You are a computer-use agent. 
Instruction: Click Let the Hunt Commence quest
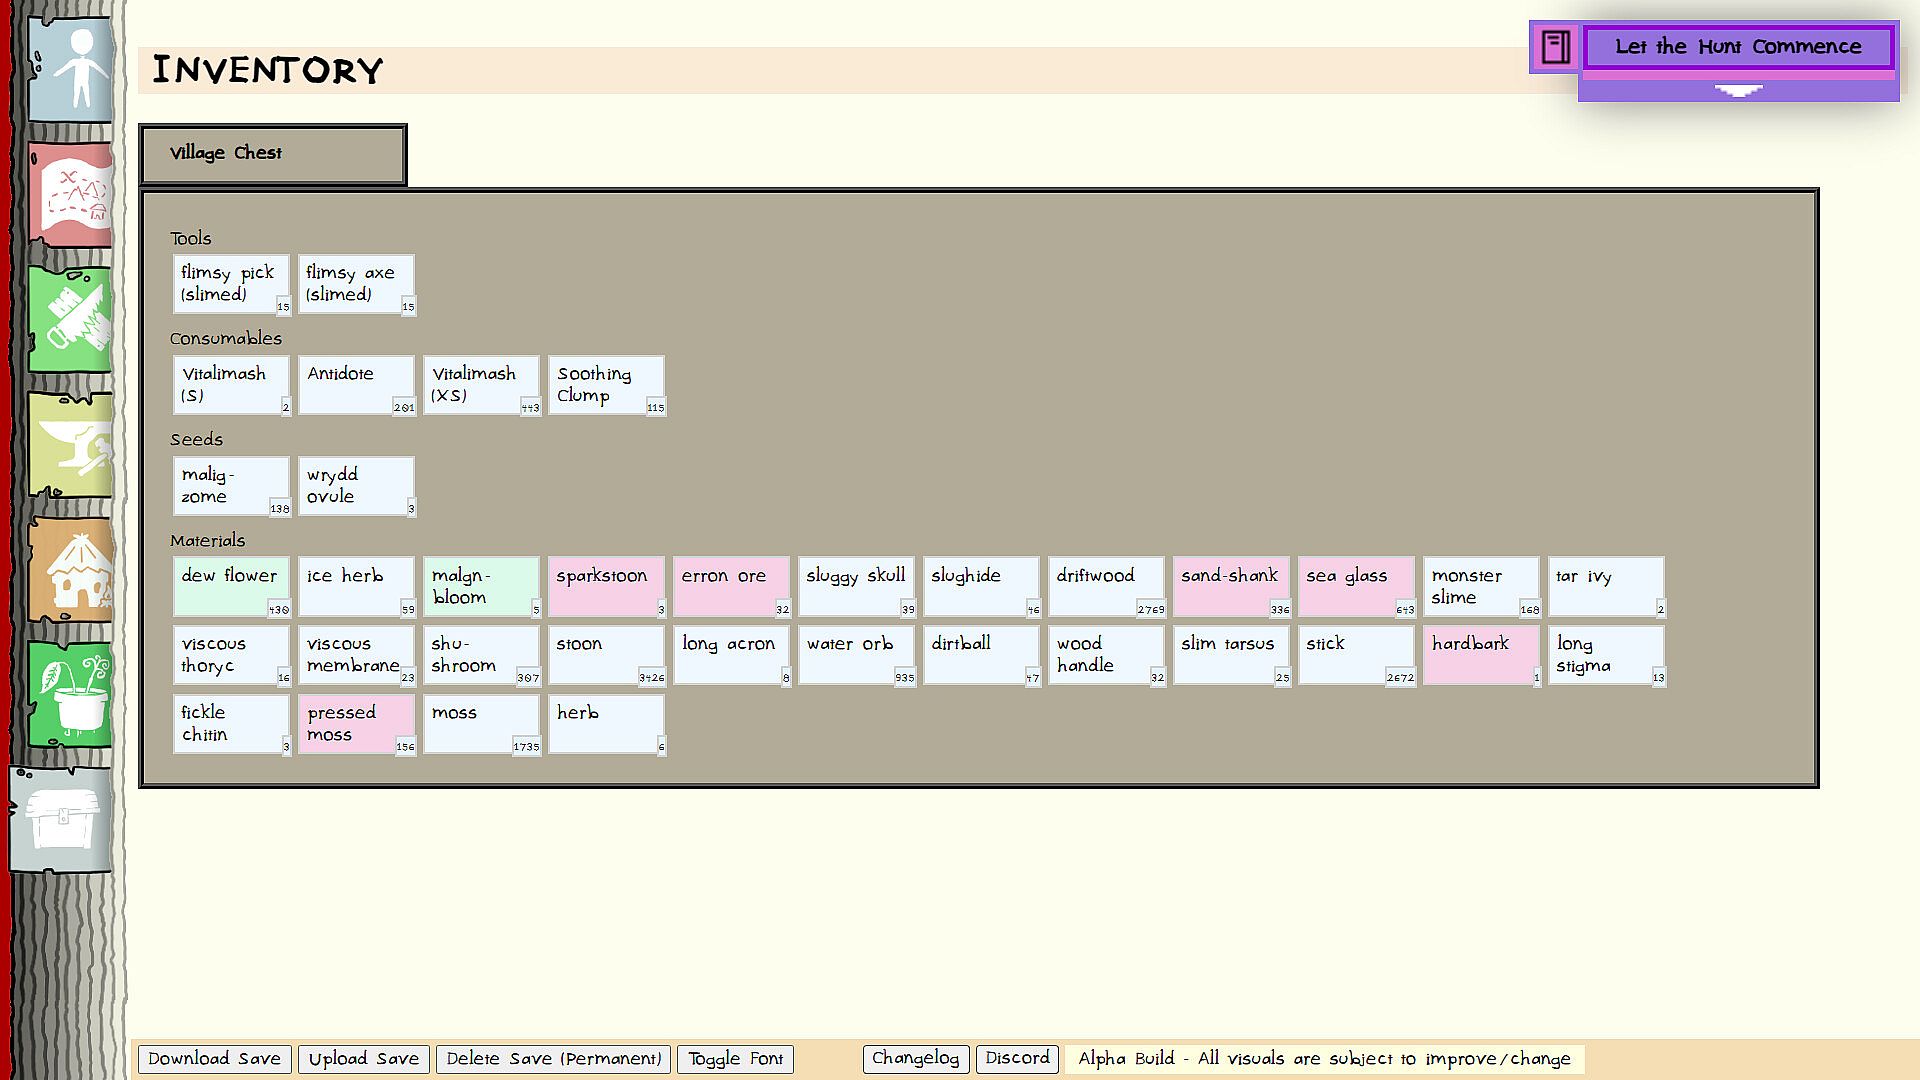[1738, 47]
